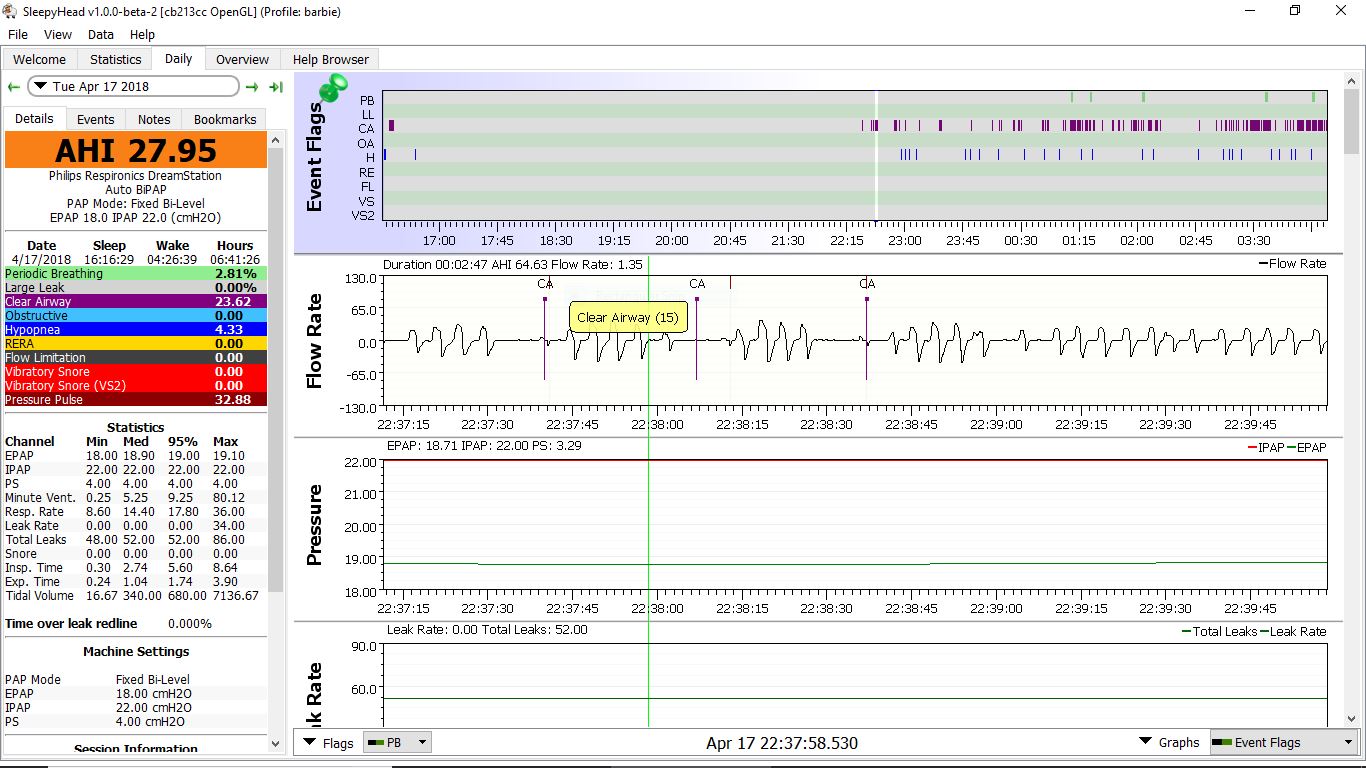This screenshot has width=1366, height=768.
Task: Click the Flow Rate legend label
Action: coord(1291,264)
